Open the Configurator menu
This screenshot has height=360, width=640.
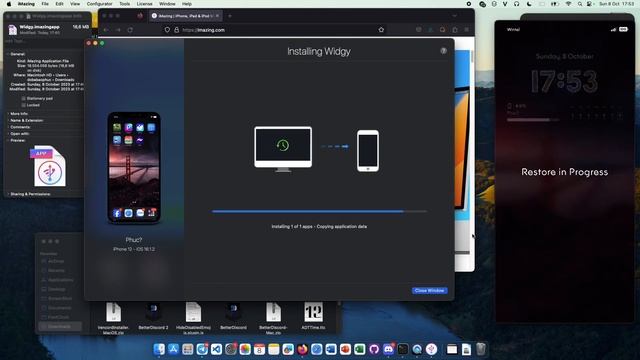point(99,4)
